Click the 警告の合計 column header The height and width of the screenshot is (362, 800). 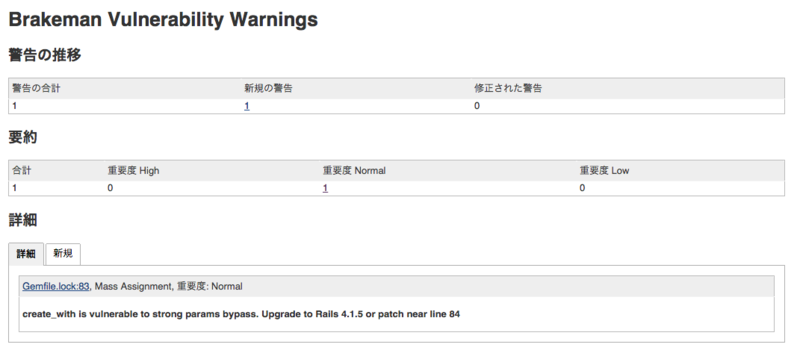coord(36,88)
